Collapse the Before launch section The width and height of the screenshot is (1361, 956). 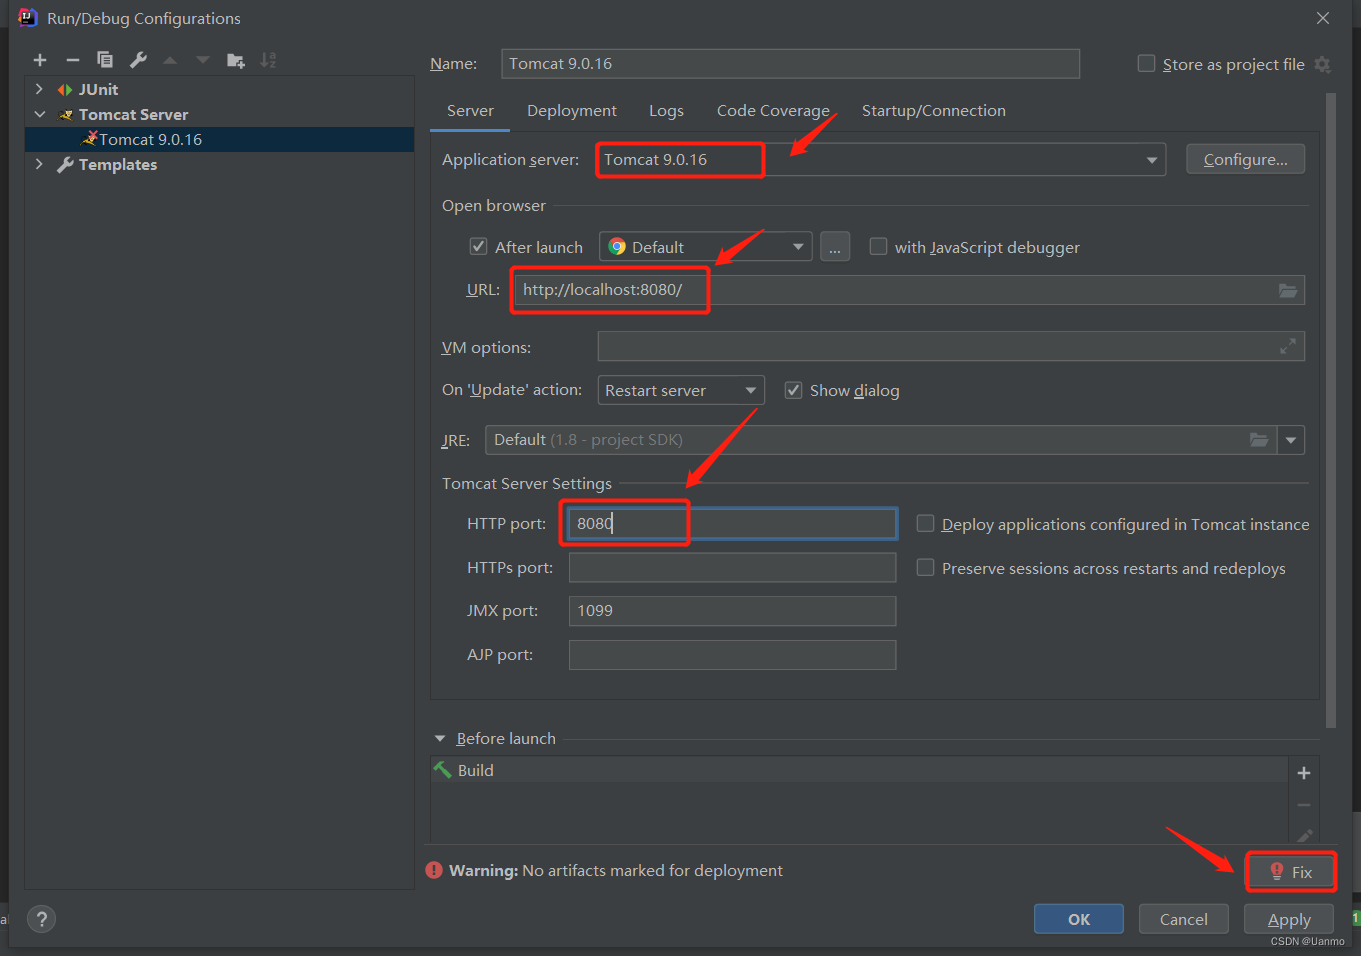tap(440, 738)
